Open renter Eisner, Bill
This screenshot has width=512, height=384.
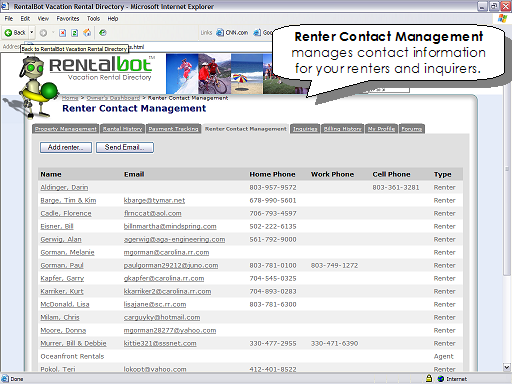pyautogui.click(x=57, y=226)
